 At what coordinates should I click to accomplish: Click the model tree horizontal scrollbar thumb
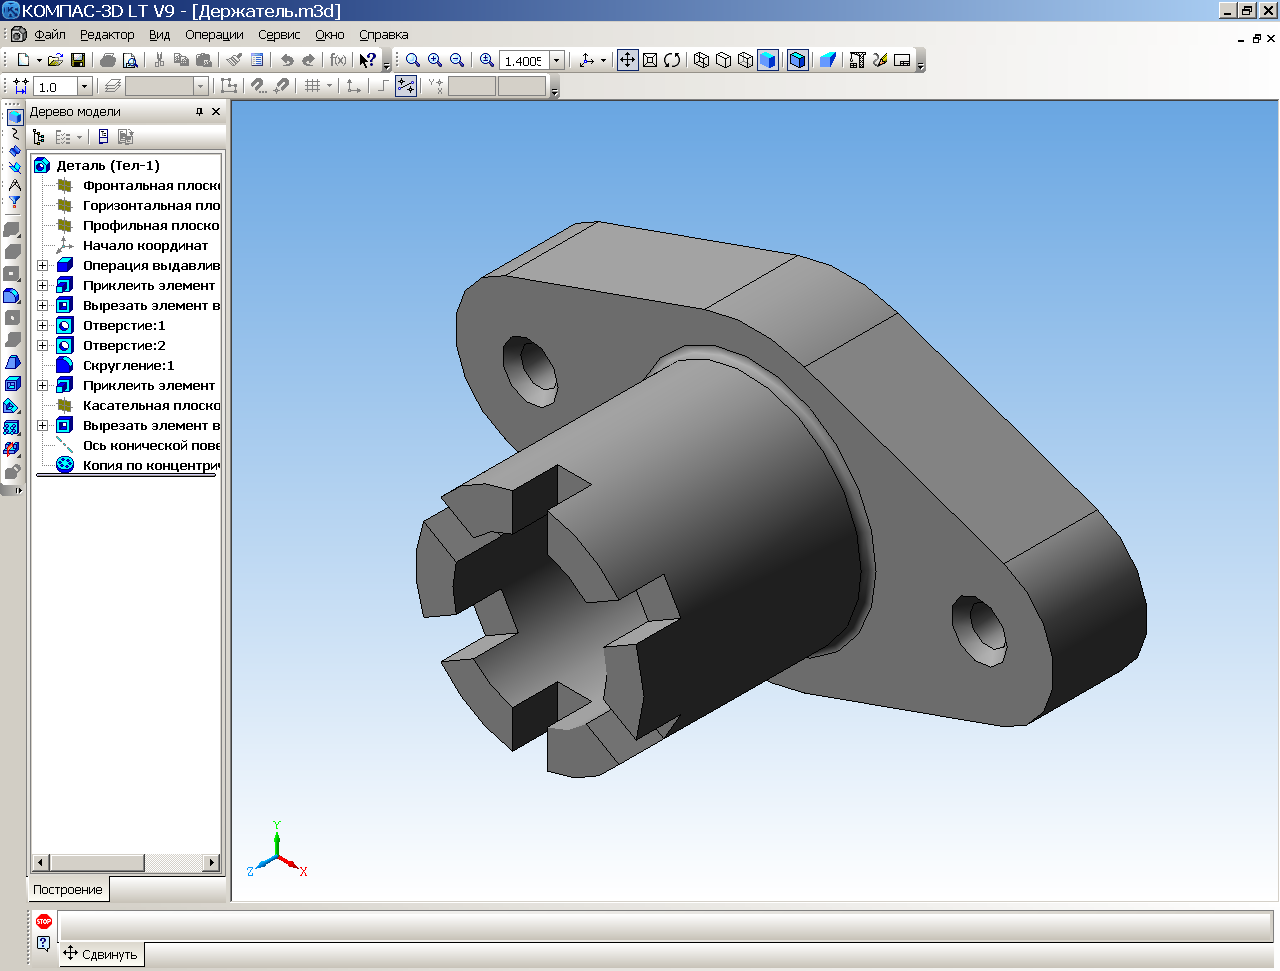pyautogui.click(x=98, y=863)
